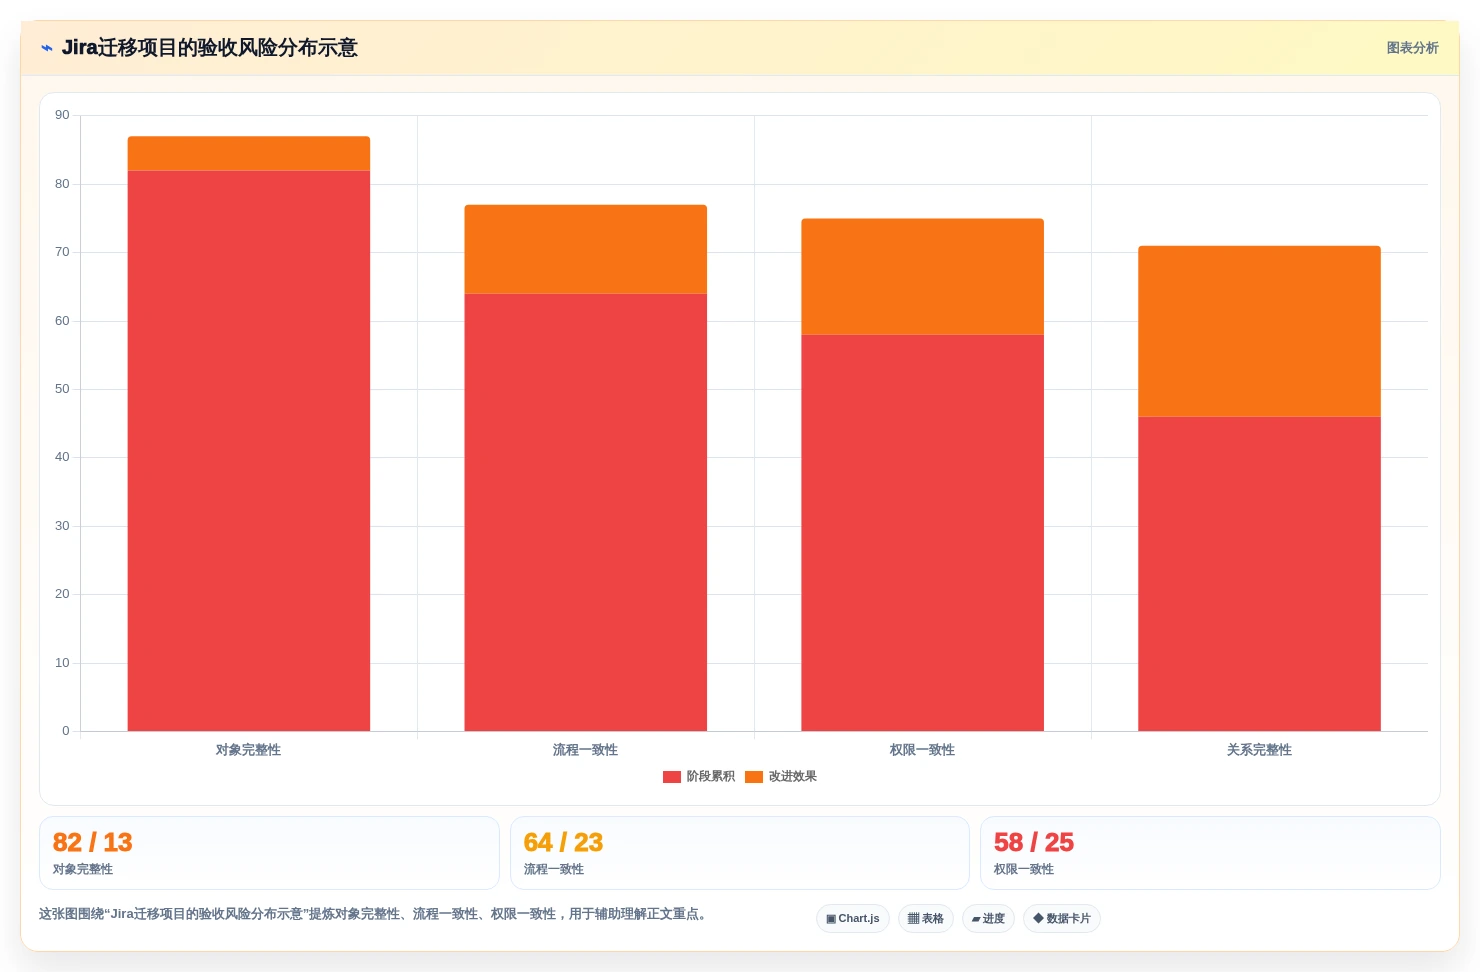The width and height of the screenshot is (1480, 972).
Task: Click the 流程一致性 x-axis label
Action: [x=586, y=750]
